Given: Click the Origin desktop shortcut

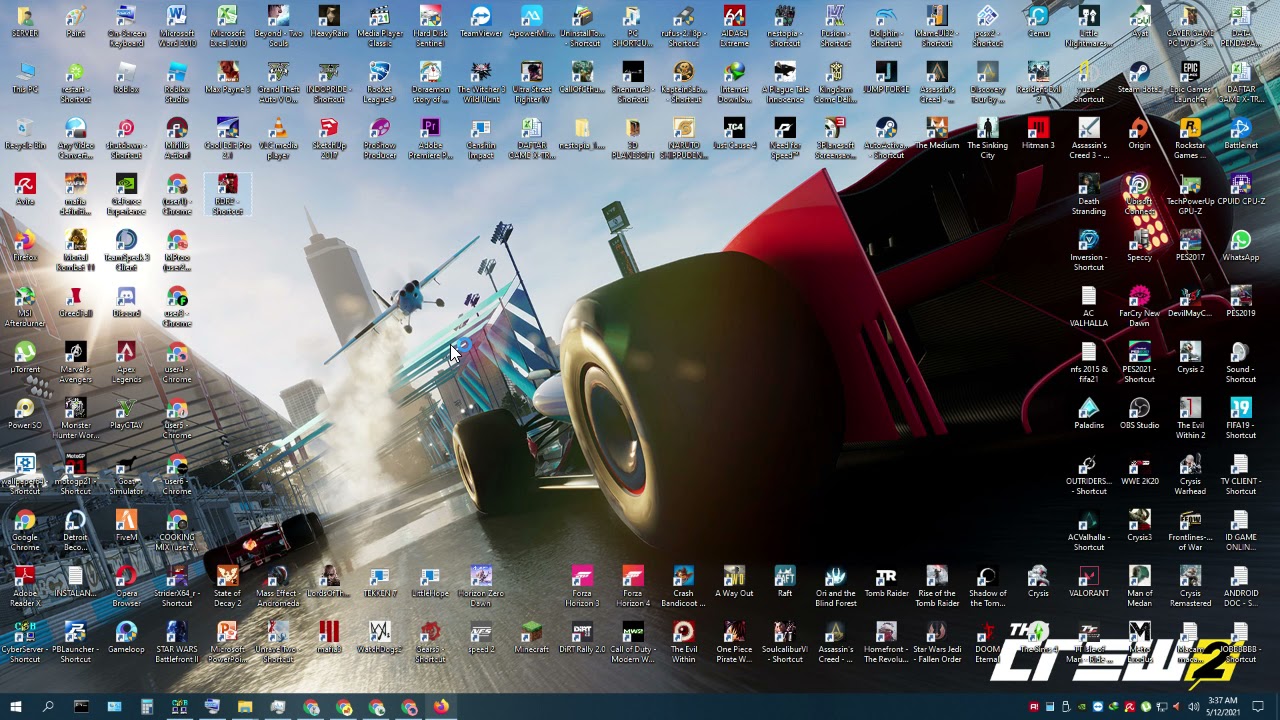Looking at the screenshot, I should pos(1139,135).
